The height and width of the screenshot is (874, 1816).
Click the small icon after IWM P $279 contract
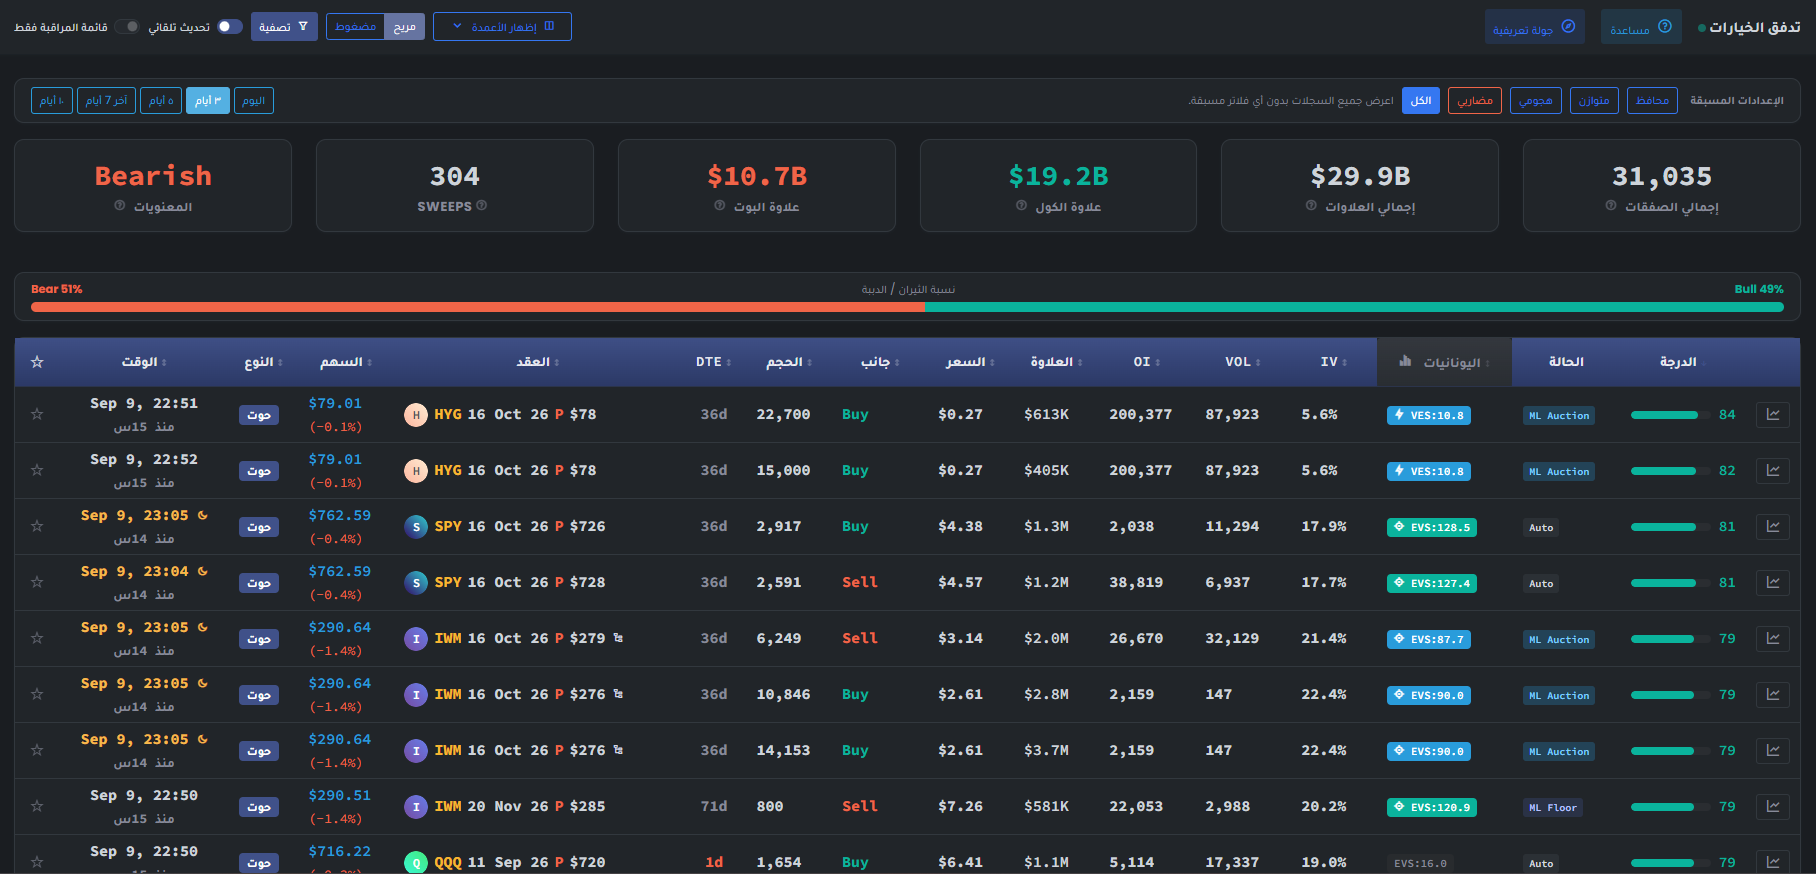pyautogui.click(x=618, y=638)
